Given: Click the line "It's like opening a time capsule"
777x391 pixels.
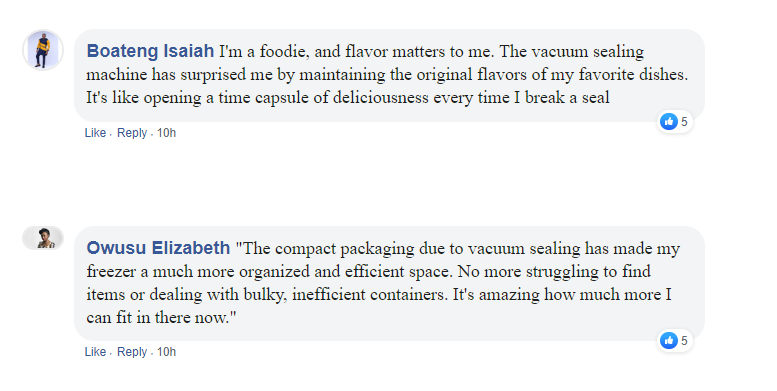Looking at the screenshot, I should coord(348,98).
